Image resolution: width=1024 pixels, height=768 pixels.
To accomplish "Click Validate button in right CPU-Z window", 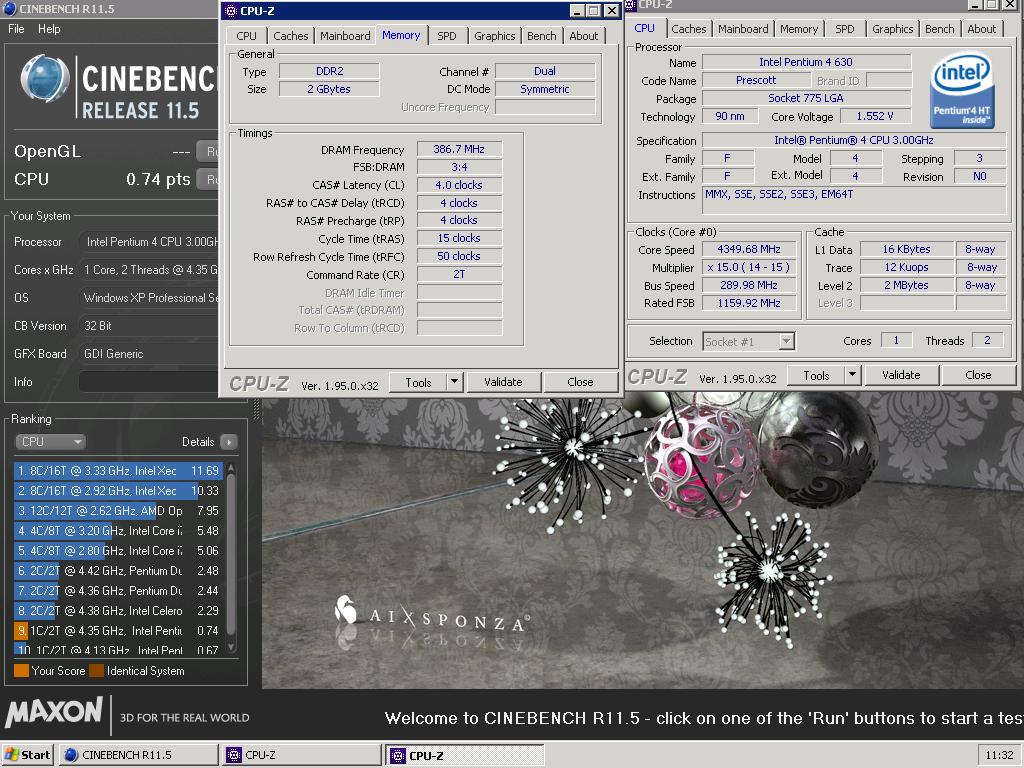I will click(x=901, y=375).
